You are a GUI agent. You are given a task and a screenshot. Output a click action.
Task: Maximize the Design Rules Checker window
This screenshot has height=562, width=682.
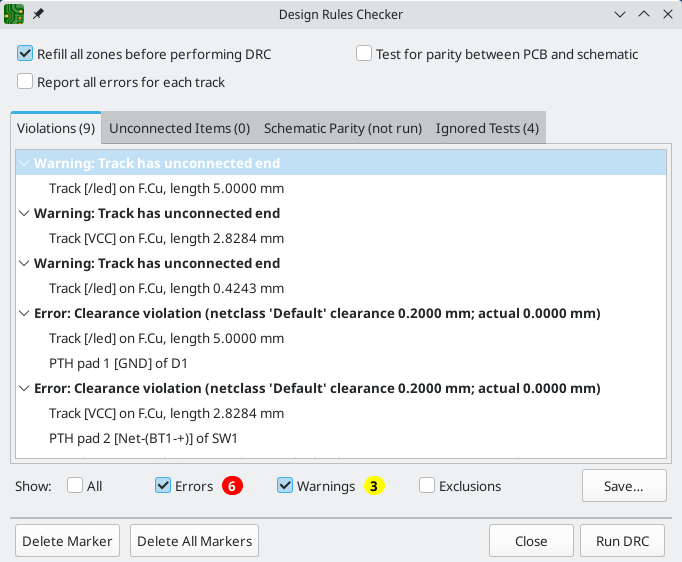643,14
